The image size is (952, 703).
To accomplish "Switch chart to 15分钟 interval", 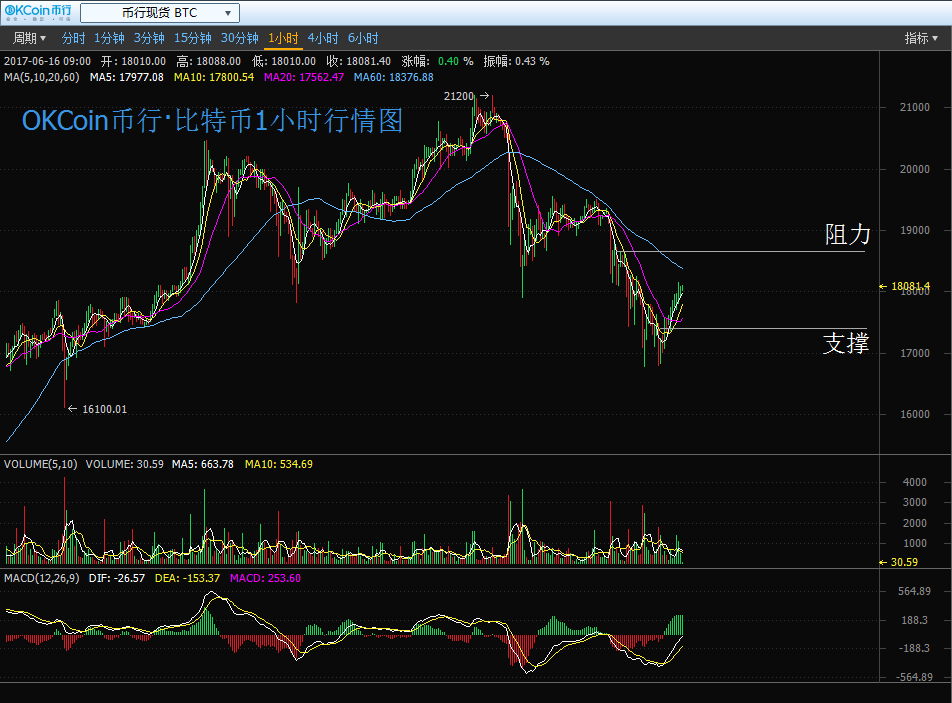I will pos(193,38).
